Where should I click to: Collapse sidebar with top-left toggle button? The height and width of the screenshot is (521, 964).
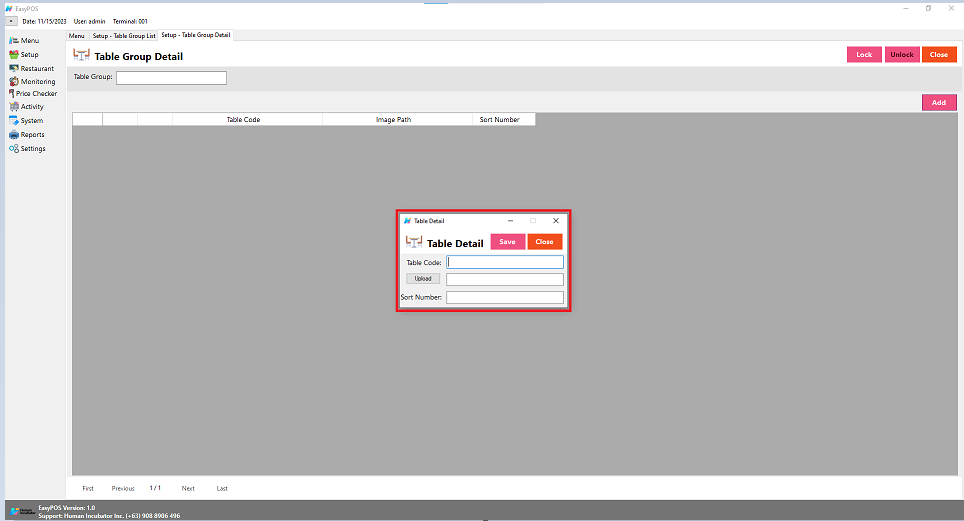pyautogui.click(x=10, y=21)
